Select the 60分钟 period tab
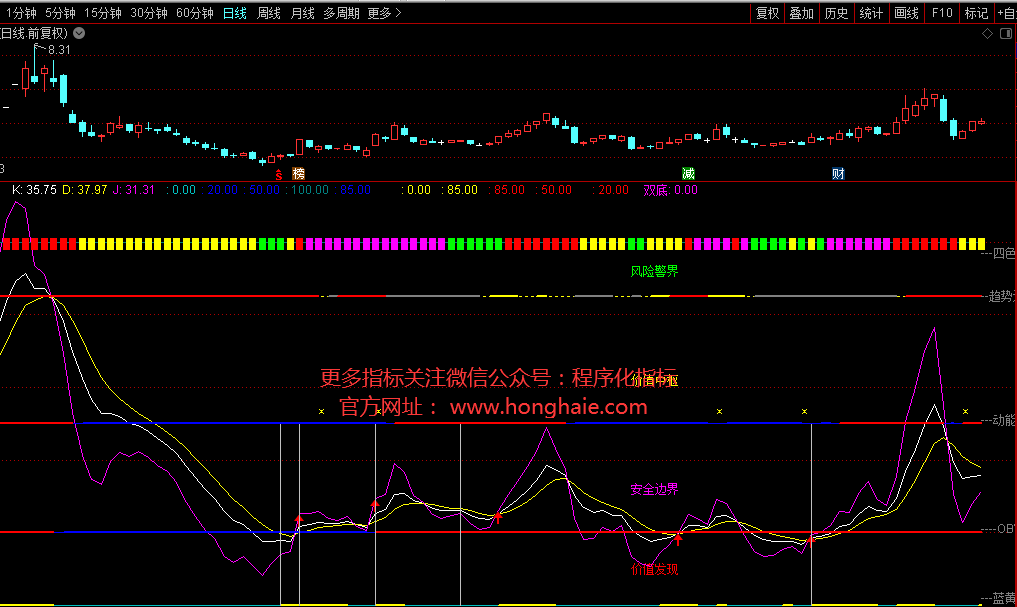Image resolution: width=1017 pixels, height=607 pixels. (194, 13)
